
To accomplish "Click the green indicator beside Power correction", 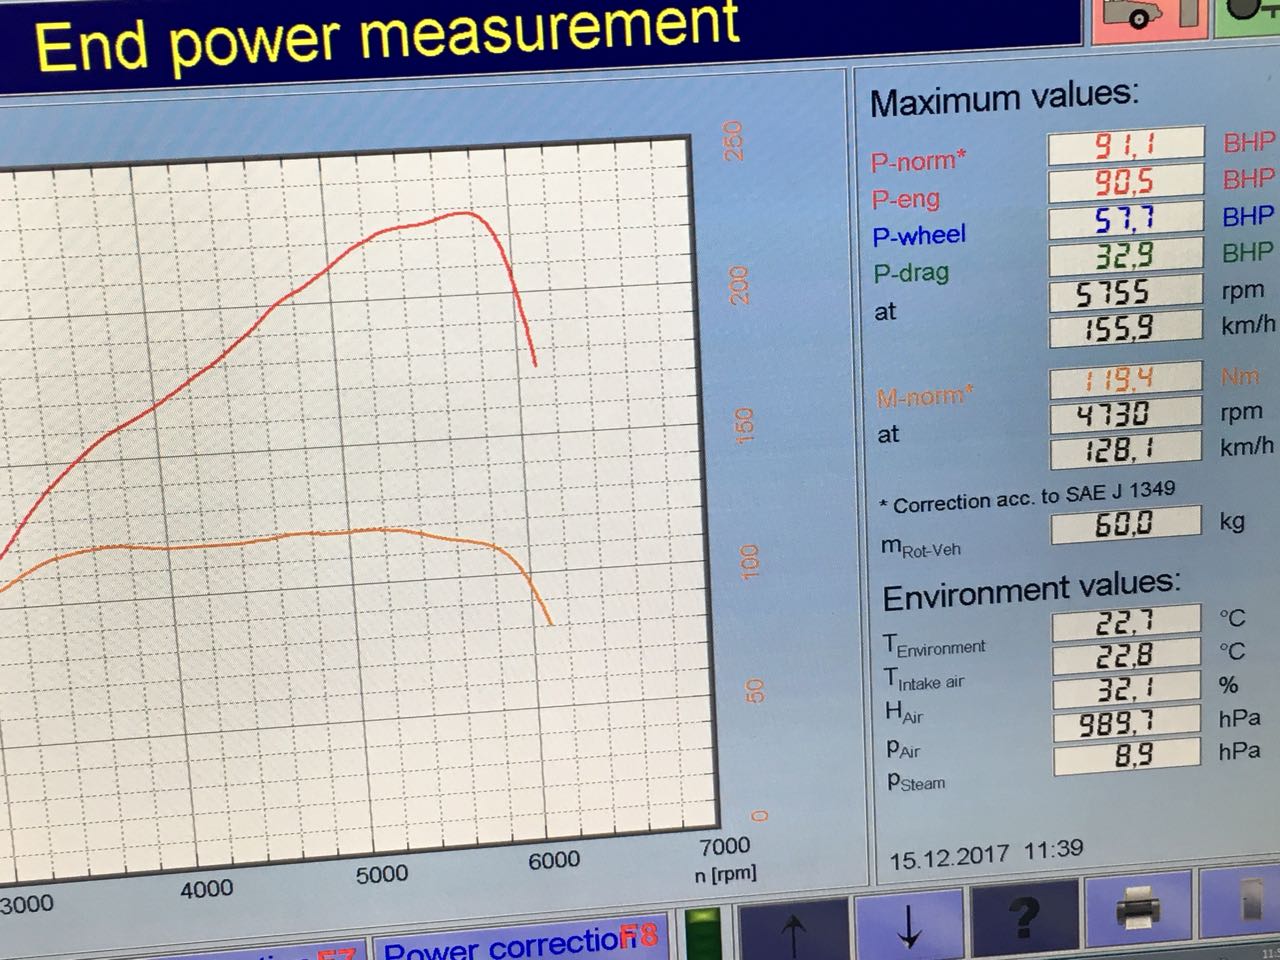I will pyautogui.click(x=705, y=933).
